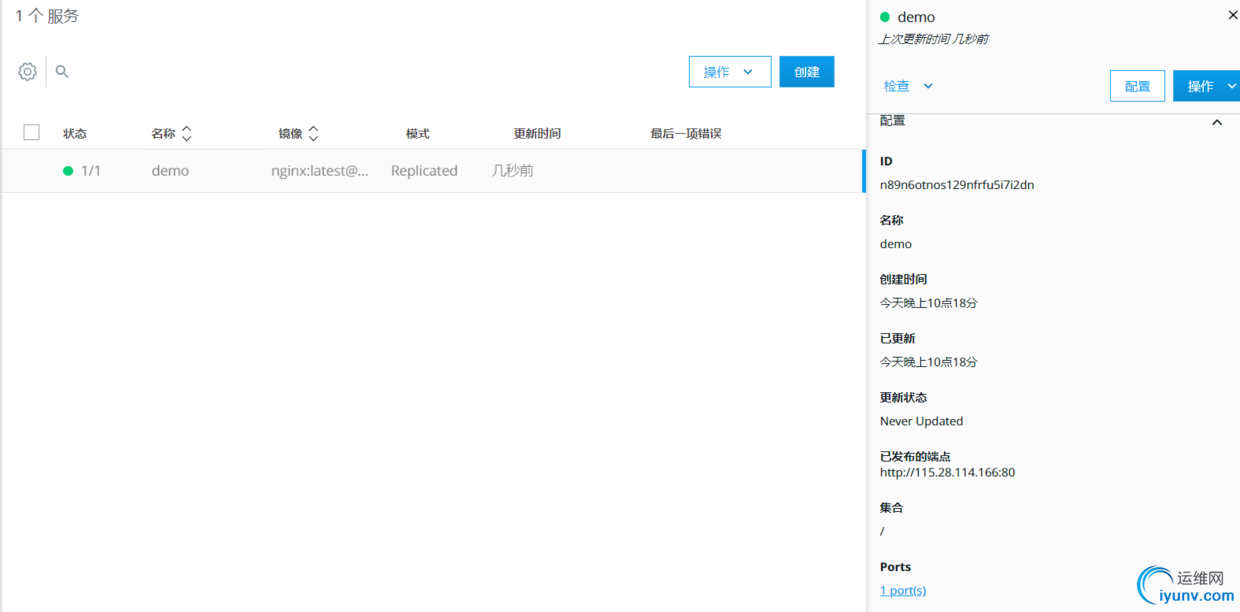Click green status dot in demo row

[68, 171]
